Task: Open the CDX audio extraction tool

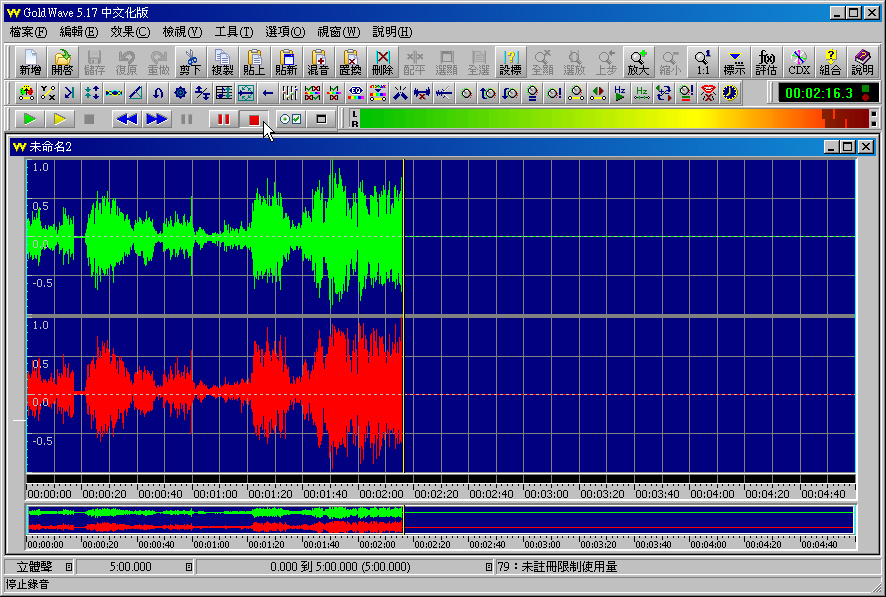Action: 798,62
